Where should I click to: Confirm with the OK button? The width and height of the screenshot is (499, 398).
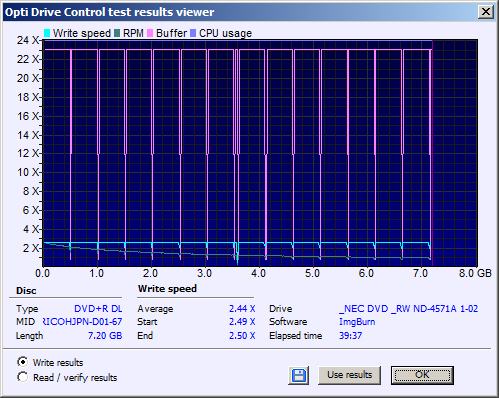(x=422, y=375)
